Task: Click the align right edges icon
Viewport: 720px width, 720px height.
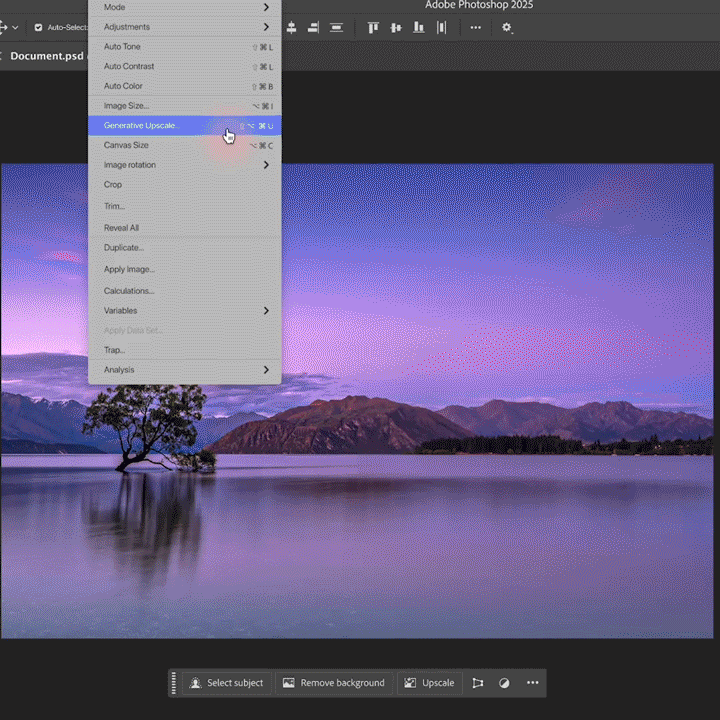Action: click(313, 28)
